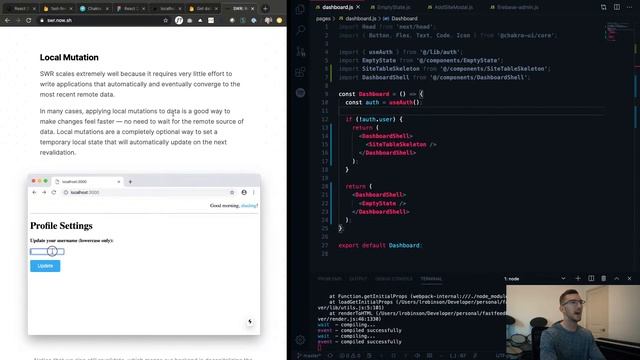Image resolution: width=640 pixels, height=360 pixels.
Task: Click 'const auth = useAuth()' code line
Action: click(x=383, y=102)
